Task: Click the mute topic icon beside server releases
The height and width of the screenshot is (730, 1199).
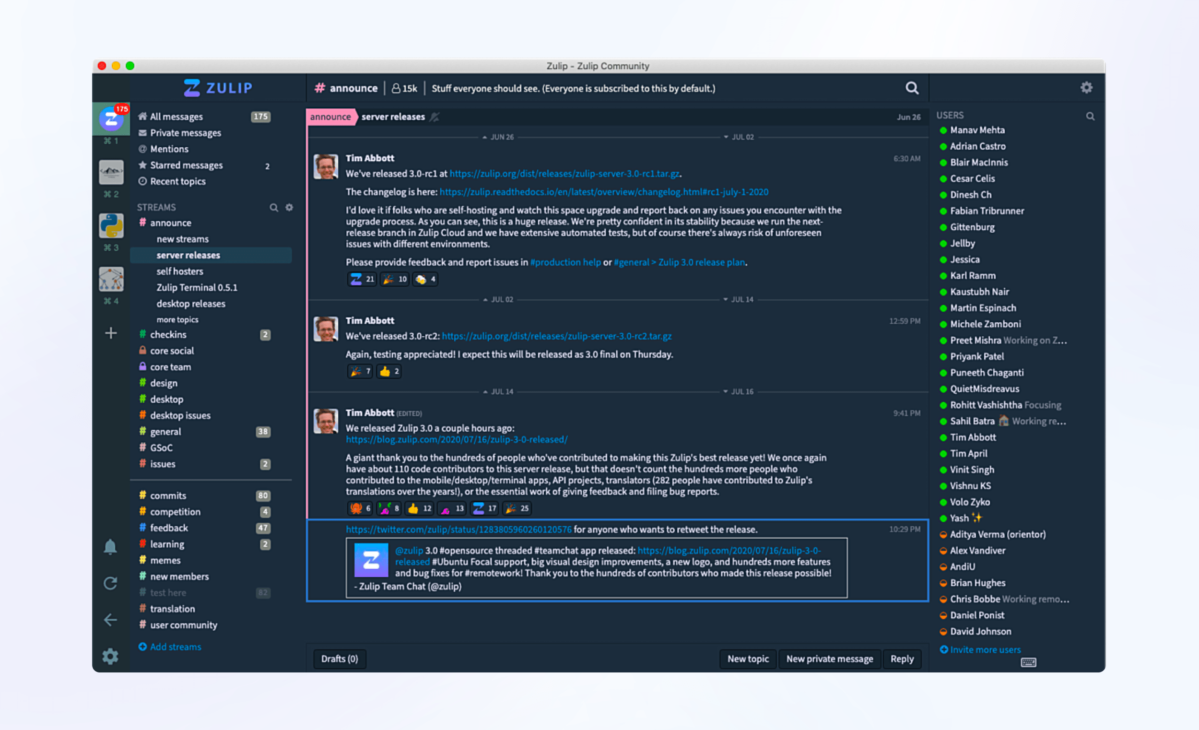Action: click(x=434, y=117)
